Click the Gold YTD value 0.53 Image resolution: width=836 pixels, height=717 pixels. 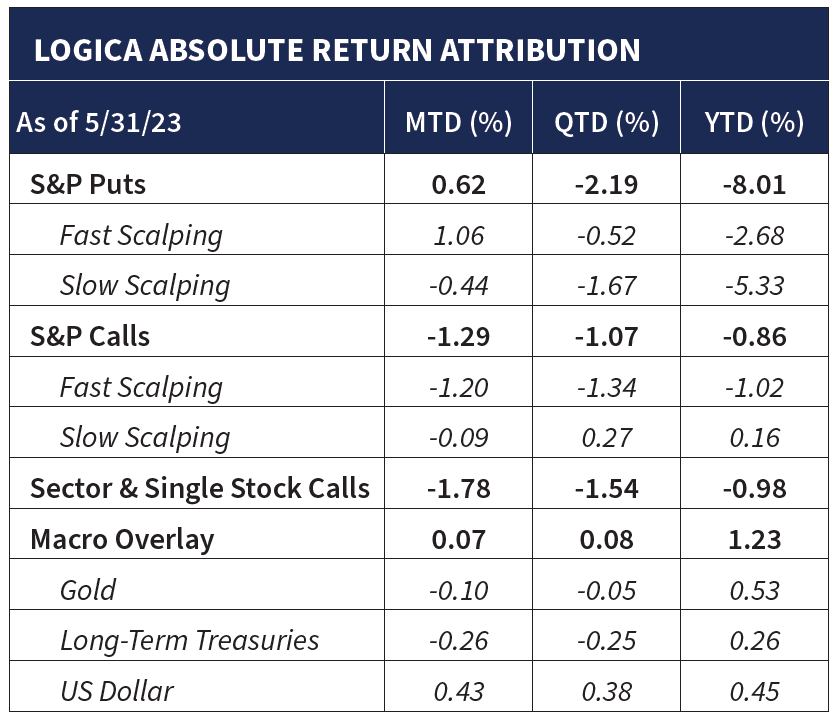point(755,590)
